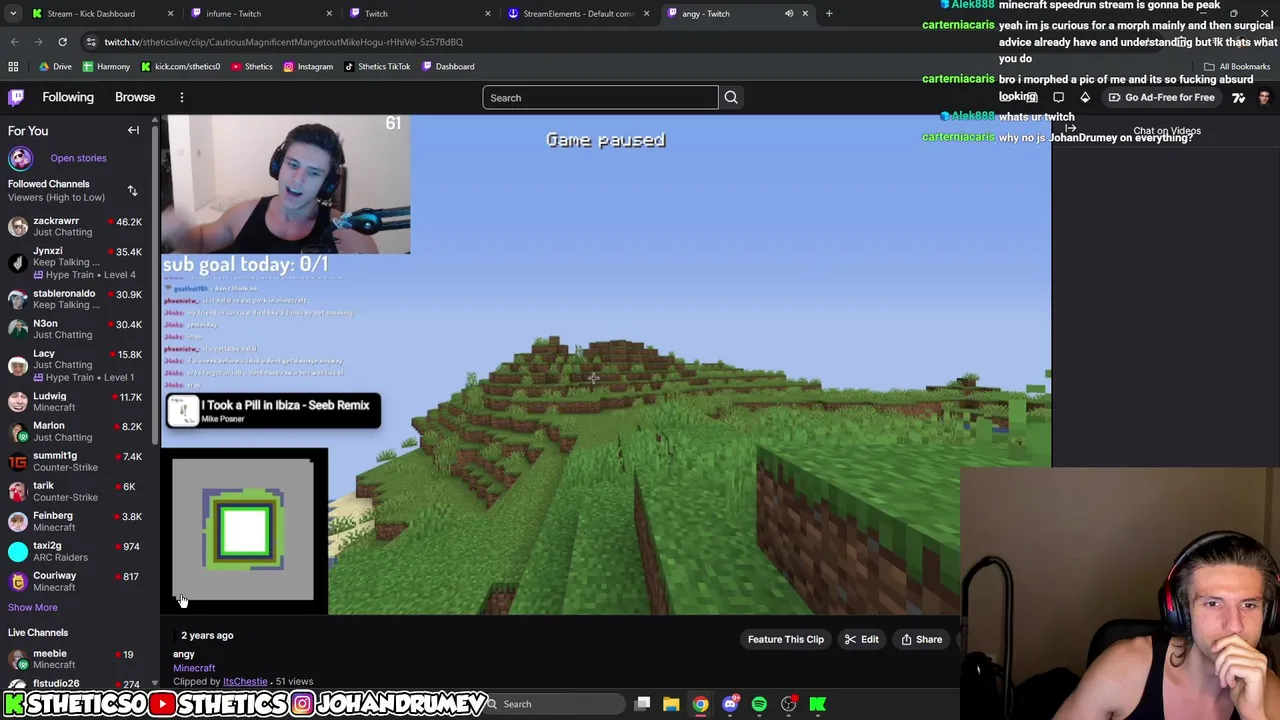Open the Kick app in the taskbar

(818, 704)
